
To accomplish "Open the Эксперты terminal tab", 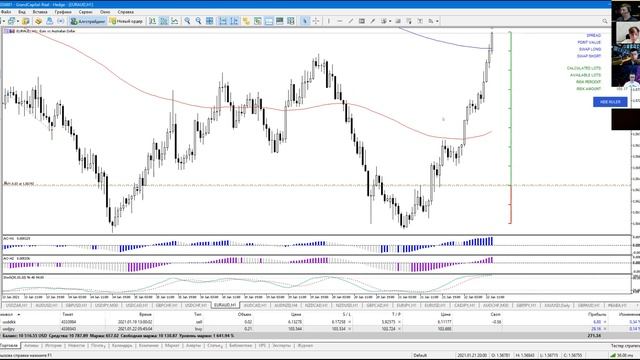I will pyautogui.click(x=282, y=346).
